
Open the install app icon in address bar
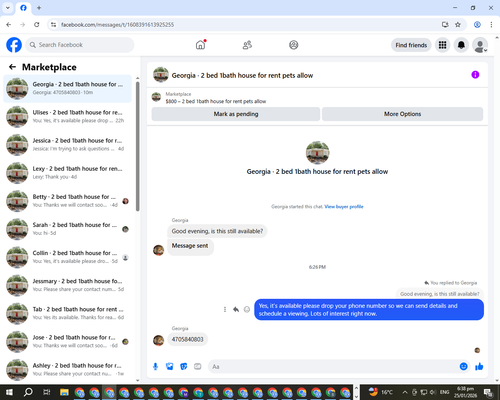coord(445,25)
